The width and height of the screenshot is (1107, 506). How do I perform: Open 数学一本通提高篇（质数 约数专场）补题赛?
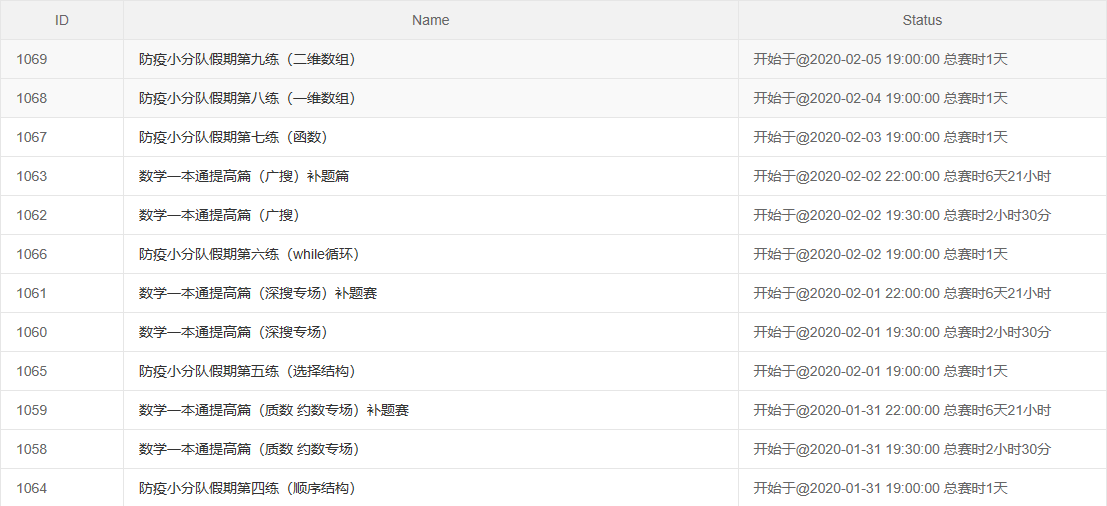[274, 410]
